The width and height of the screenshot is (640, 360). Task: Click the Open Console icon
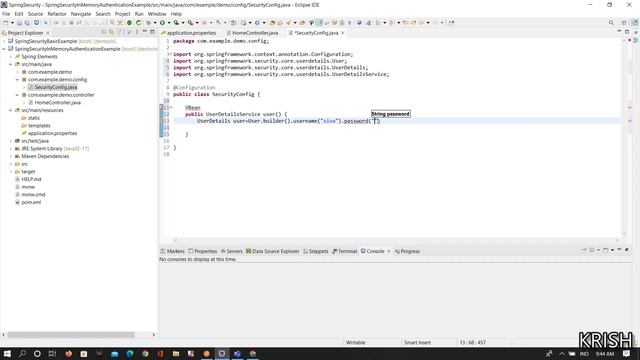(606, 250)
